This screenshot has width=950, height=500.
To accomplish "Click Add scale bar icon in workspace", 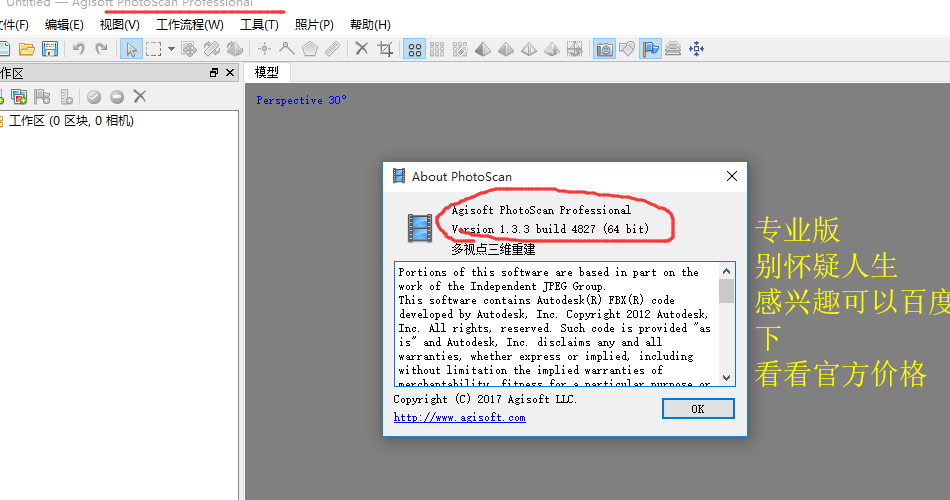I will [66, 96].
